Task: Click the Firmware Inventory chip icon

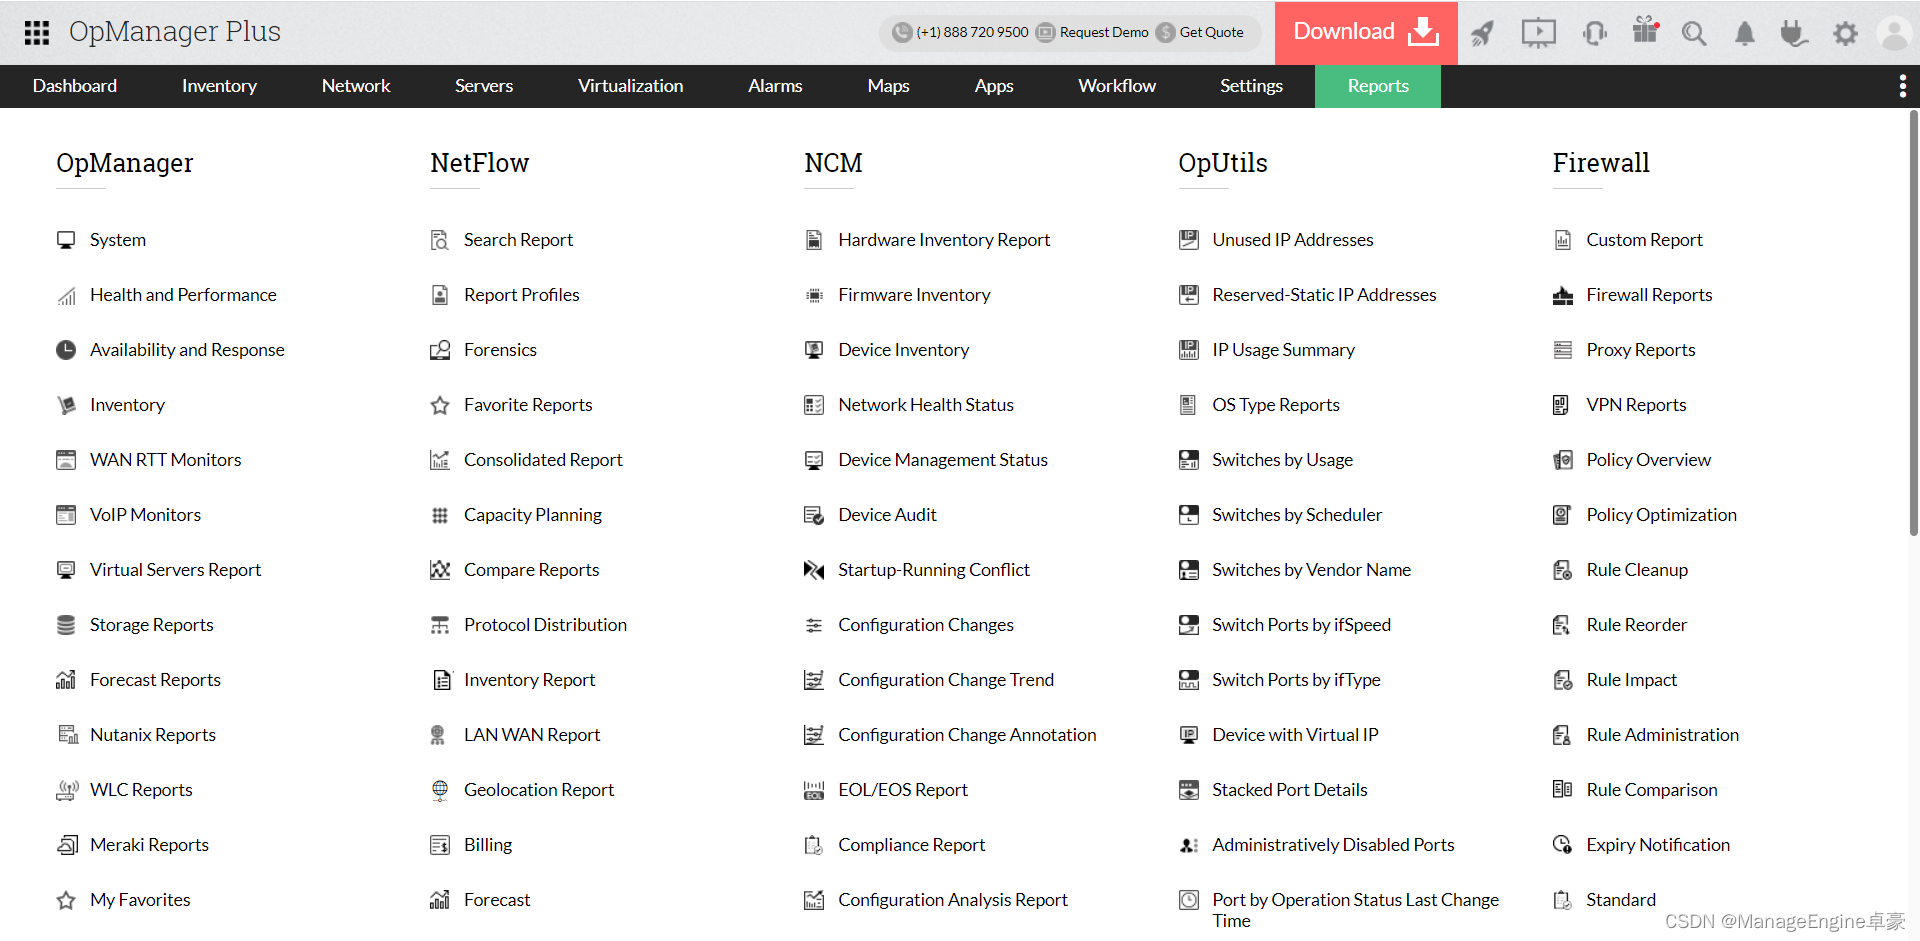Action: [814, 295]
